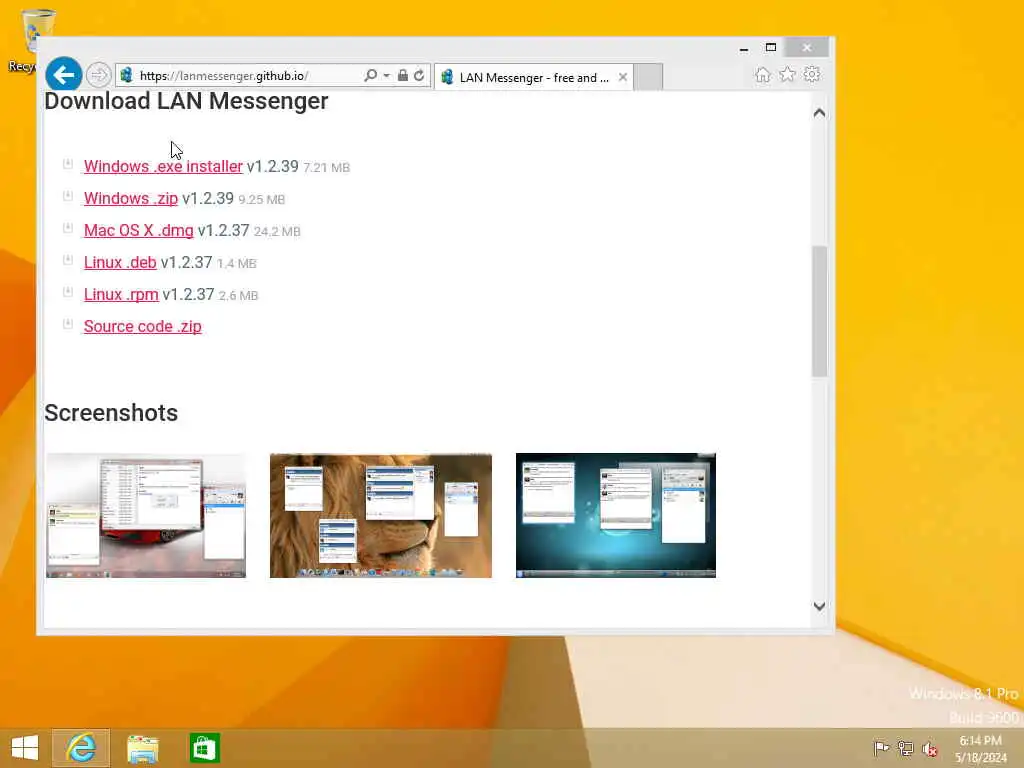
Task: Open the Home icon in the browser toolbar
Action: click(x=762, y=74)
